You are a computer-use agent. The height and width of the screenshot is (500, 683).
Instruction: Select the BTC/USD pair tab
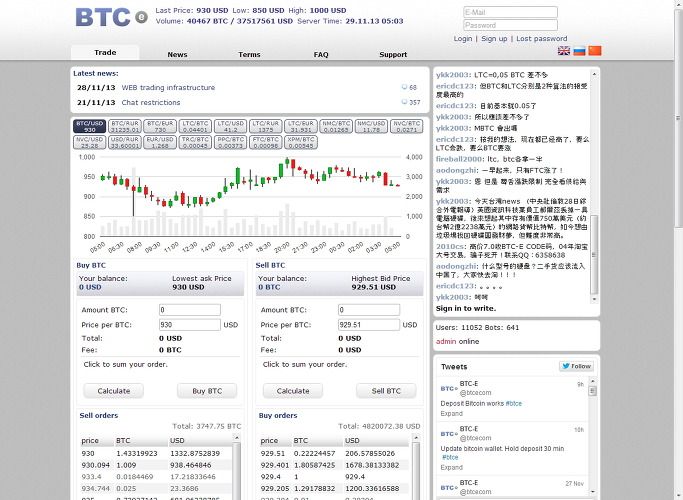89,126
